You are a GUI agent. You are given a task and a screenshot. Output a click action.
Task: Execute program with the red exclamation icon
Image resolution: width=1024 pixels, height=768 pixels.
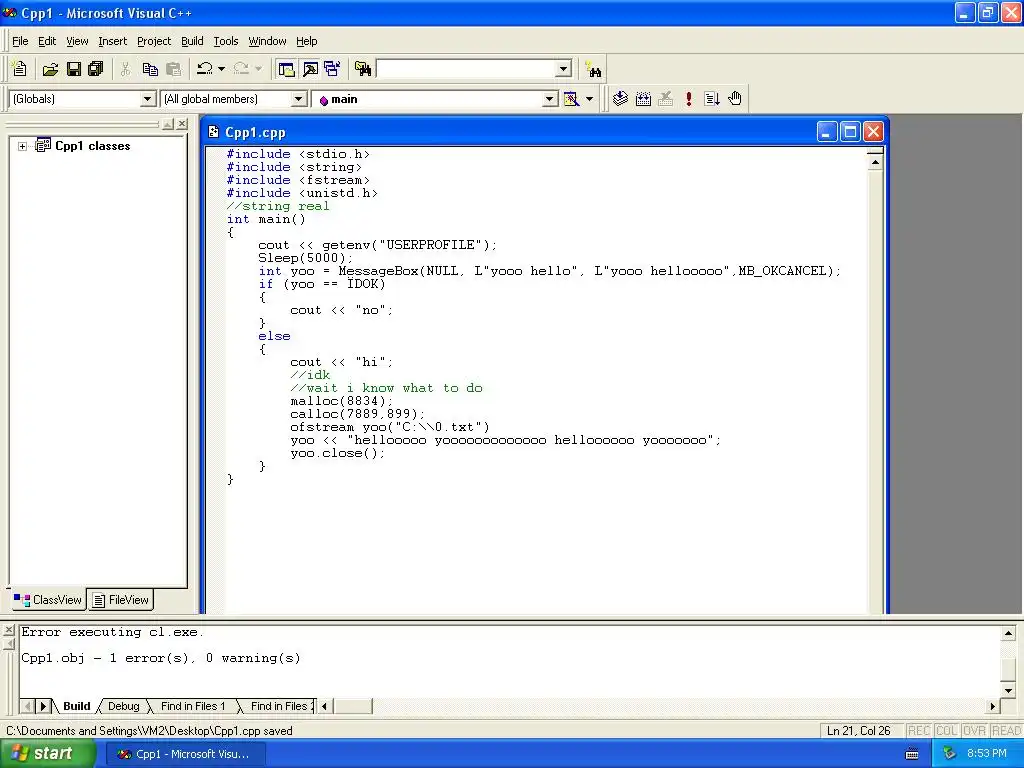point(688,99)
